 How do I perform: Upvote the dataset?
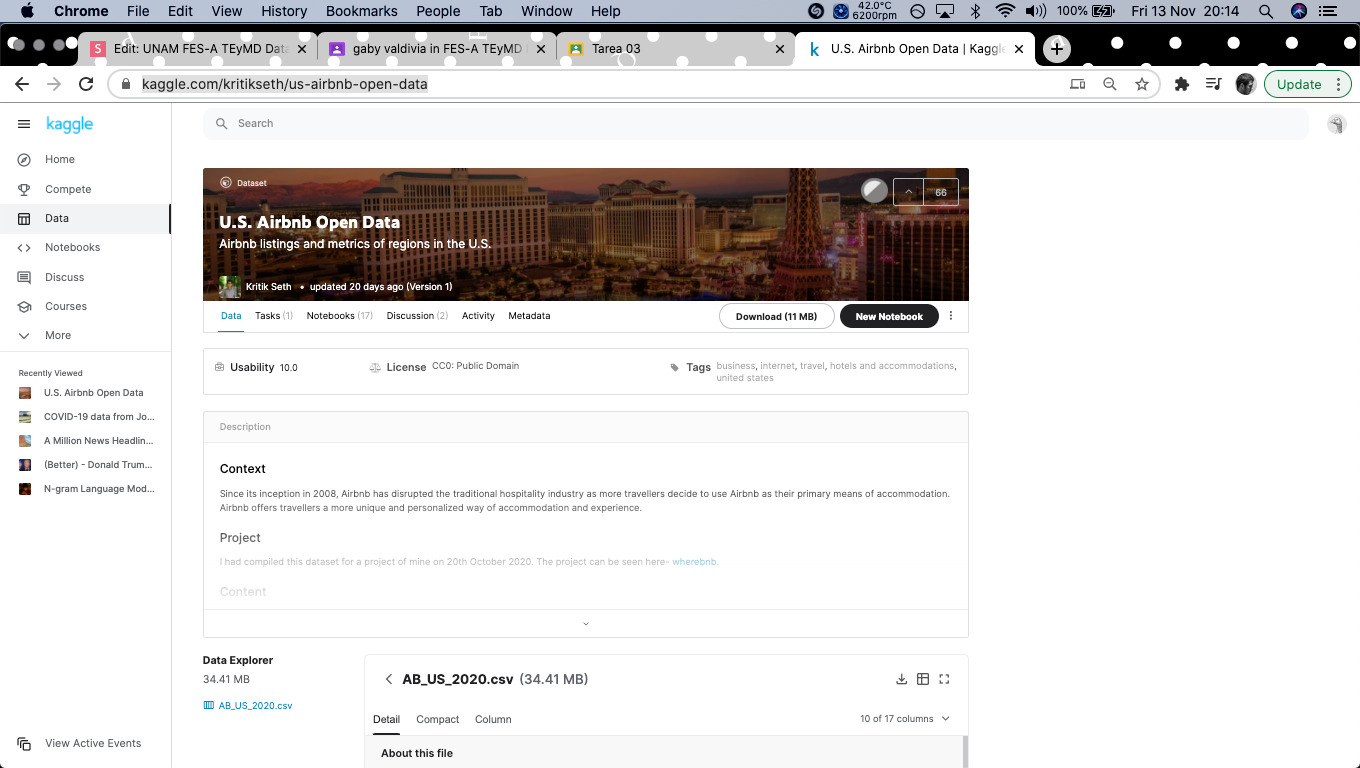pyautogui.click(x=908, y=192)
